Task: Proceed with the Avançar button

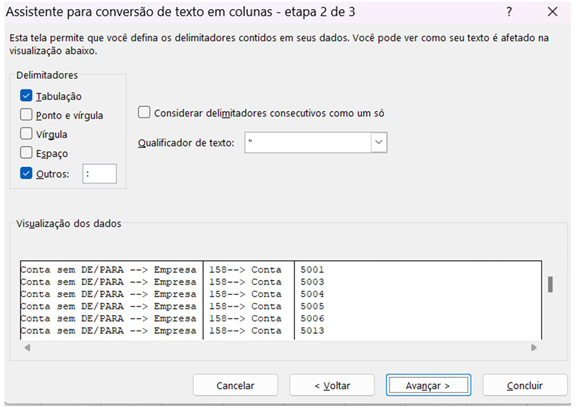Action: click(x=428, y=385)
